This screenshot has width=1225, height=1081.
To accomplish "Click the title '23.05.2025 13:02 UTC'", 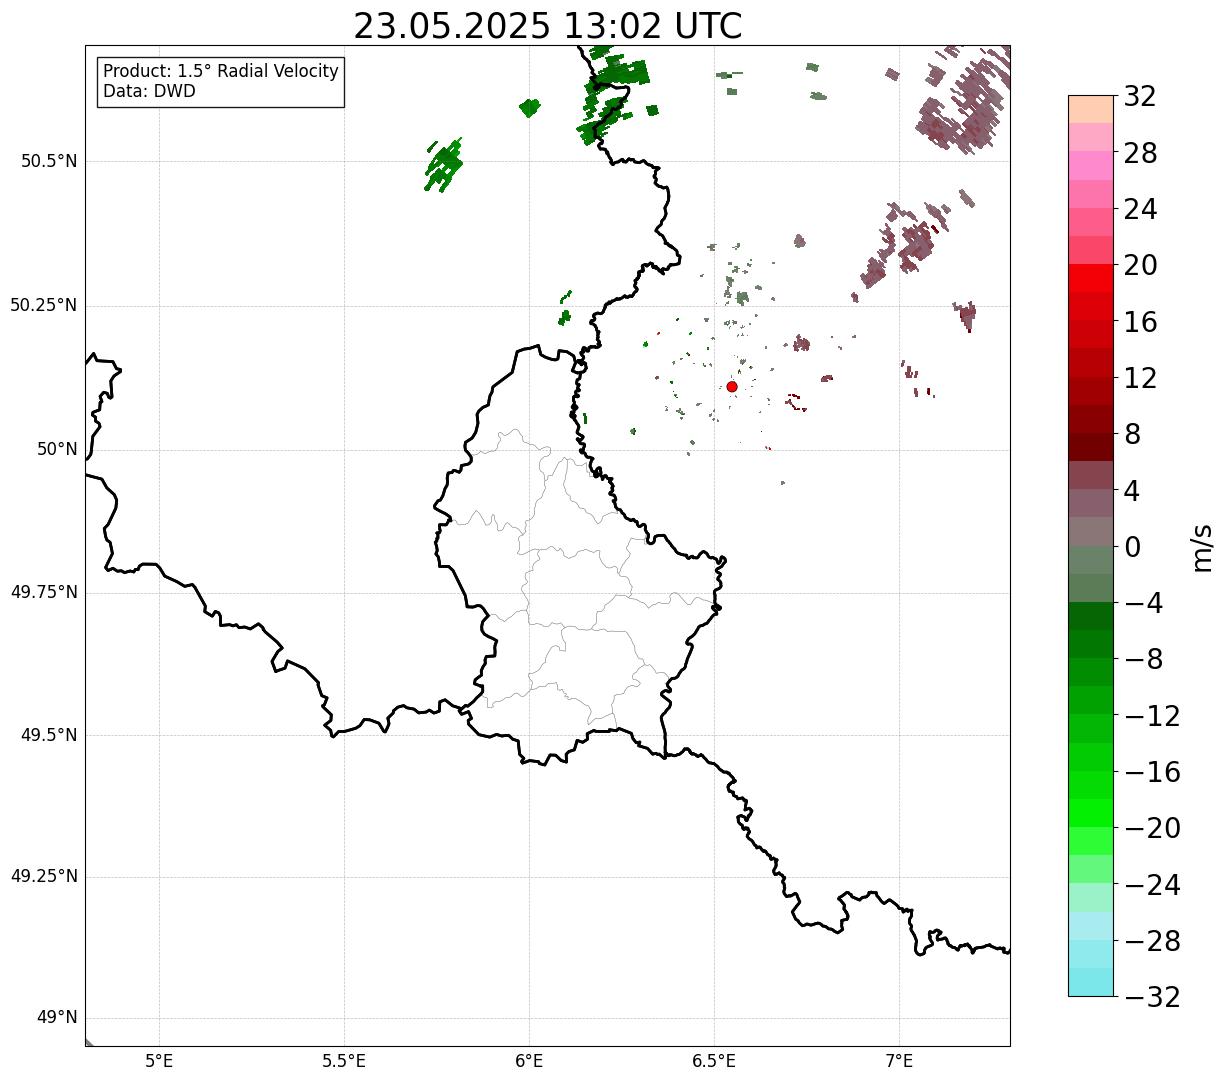I will click(x=548, y=26).
